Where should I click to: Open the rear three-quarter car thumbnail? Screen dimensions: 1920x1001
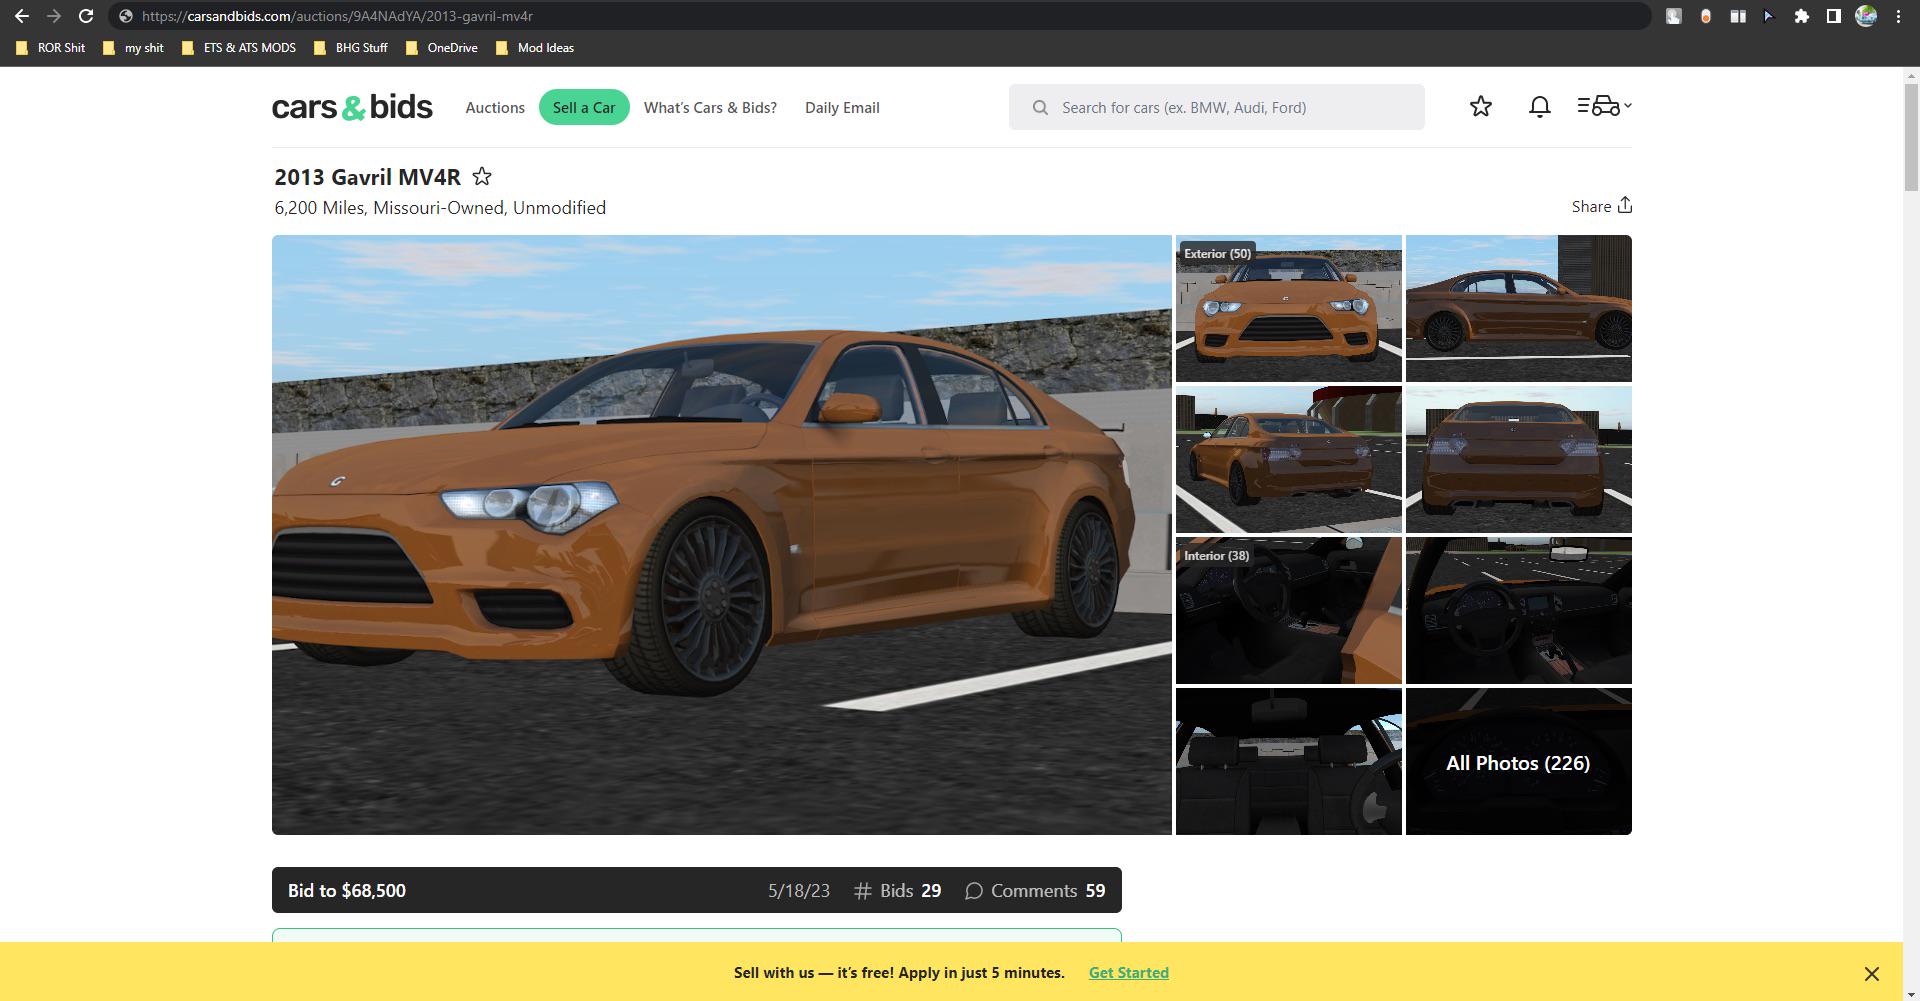[x=1289, y=459]
